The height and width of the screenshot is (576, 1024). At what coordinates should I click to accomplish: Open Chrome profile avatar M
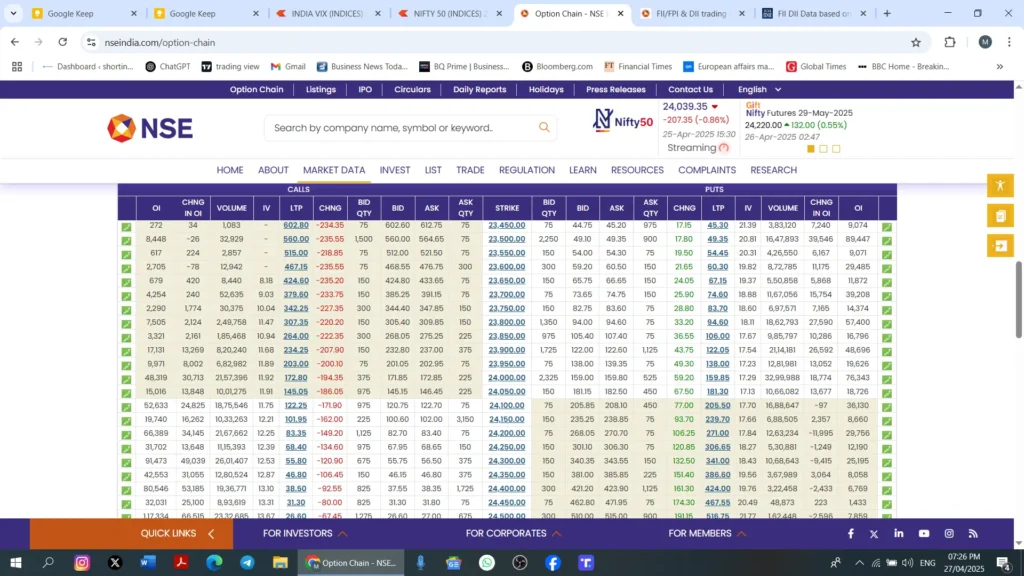pos(985,42)
